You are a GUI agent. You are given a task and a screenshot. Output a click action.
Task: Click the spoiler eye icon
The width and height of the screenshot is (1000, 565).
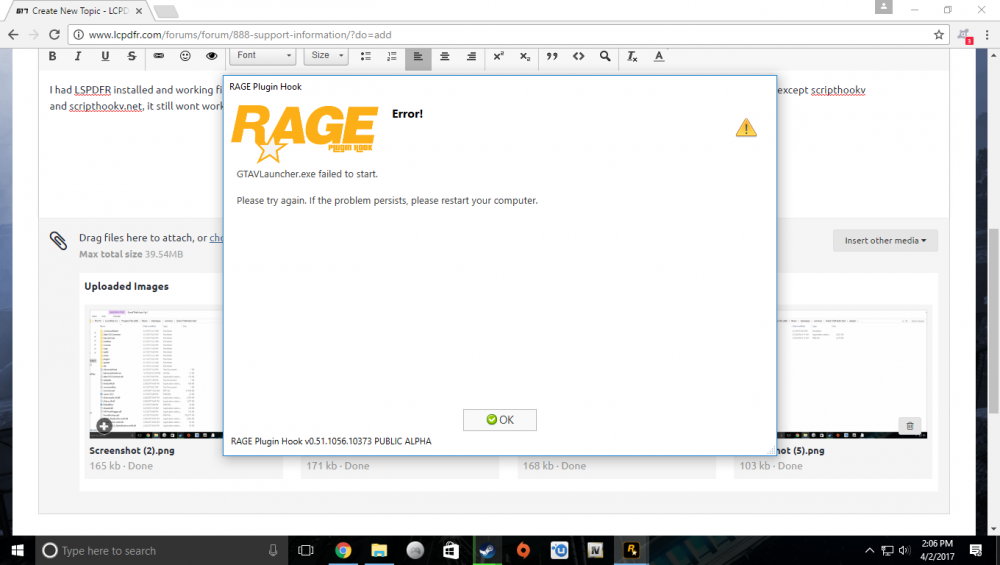(212, 56)
